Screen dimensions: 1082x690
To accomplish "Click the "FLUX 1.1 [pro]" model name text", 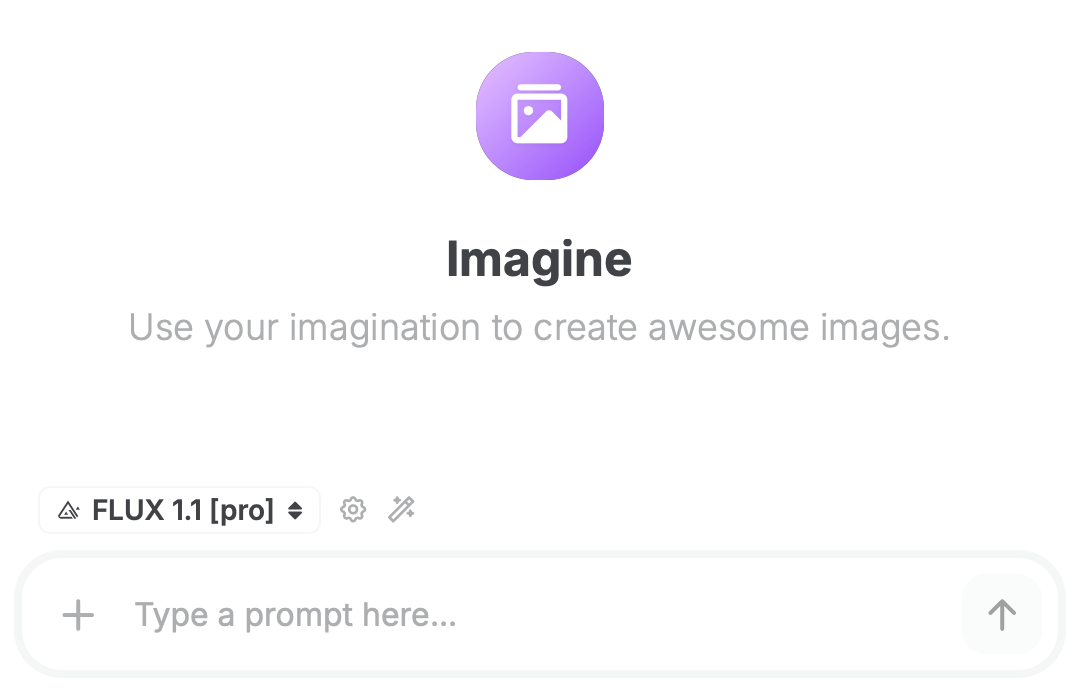I will (183, 511).
